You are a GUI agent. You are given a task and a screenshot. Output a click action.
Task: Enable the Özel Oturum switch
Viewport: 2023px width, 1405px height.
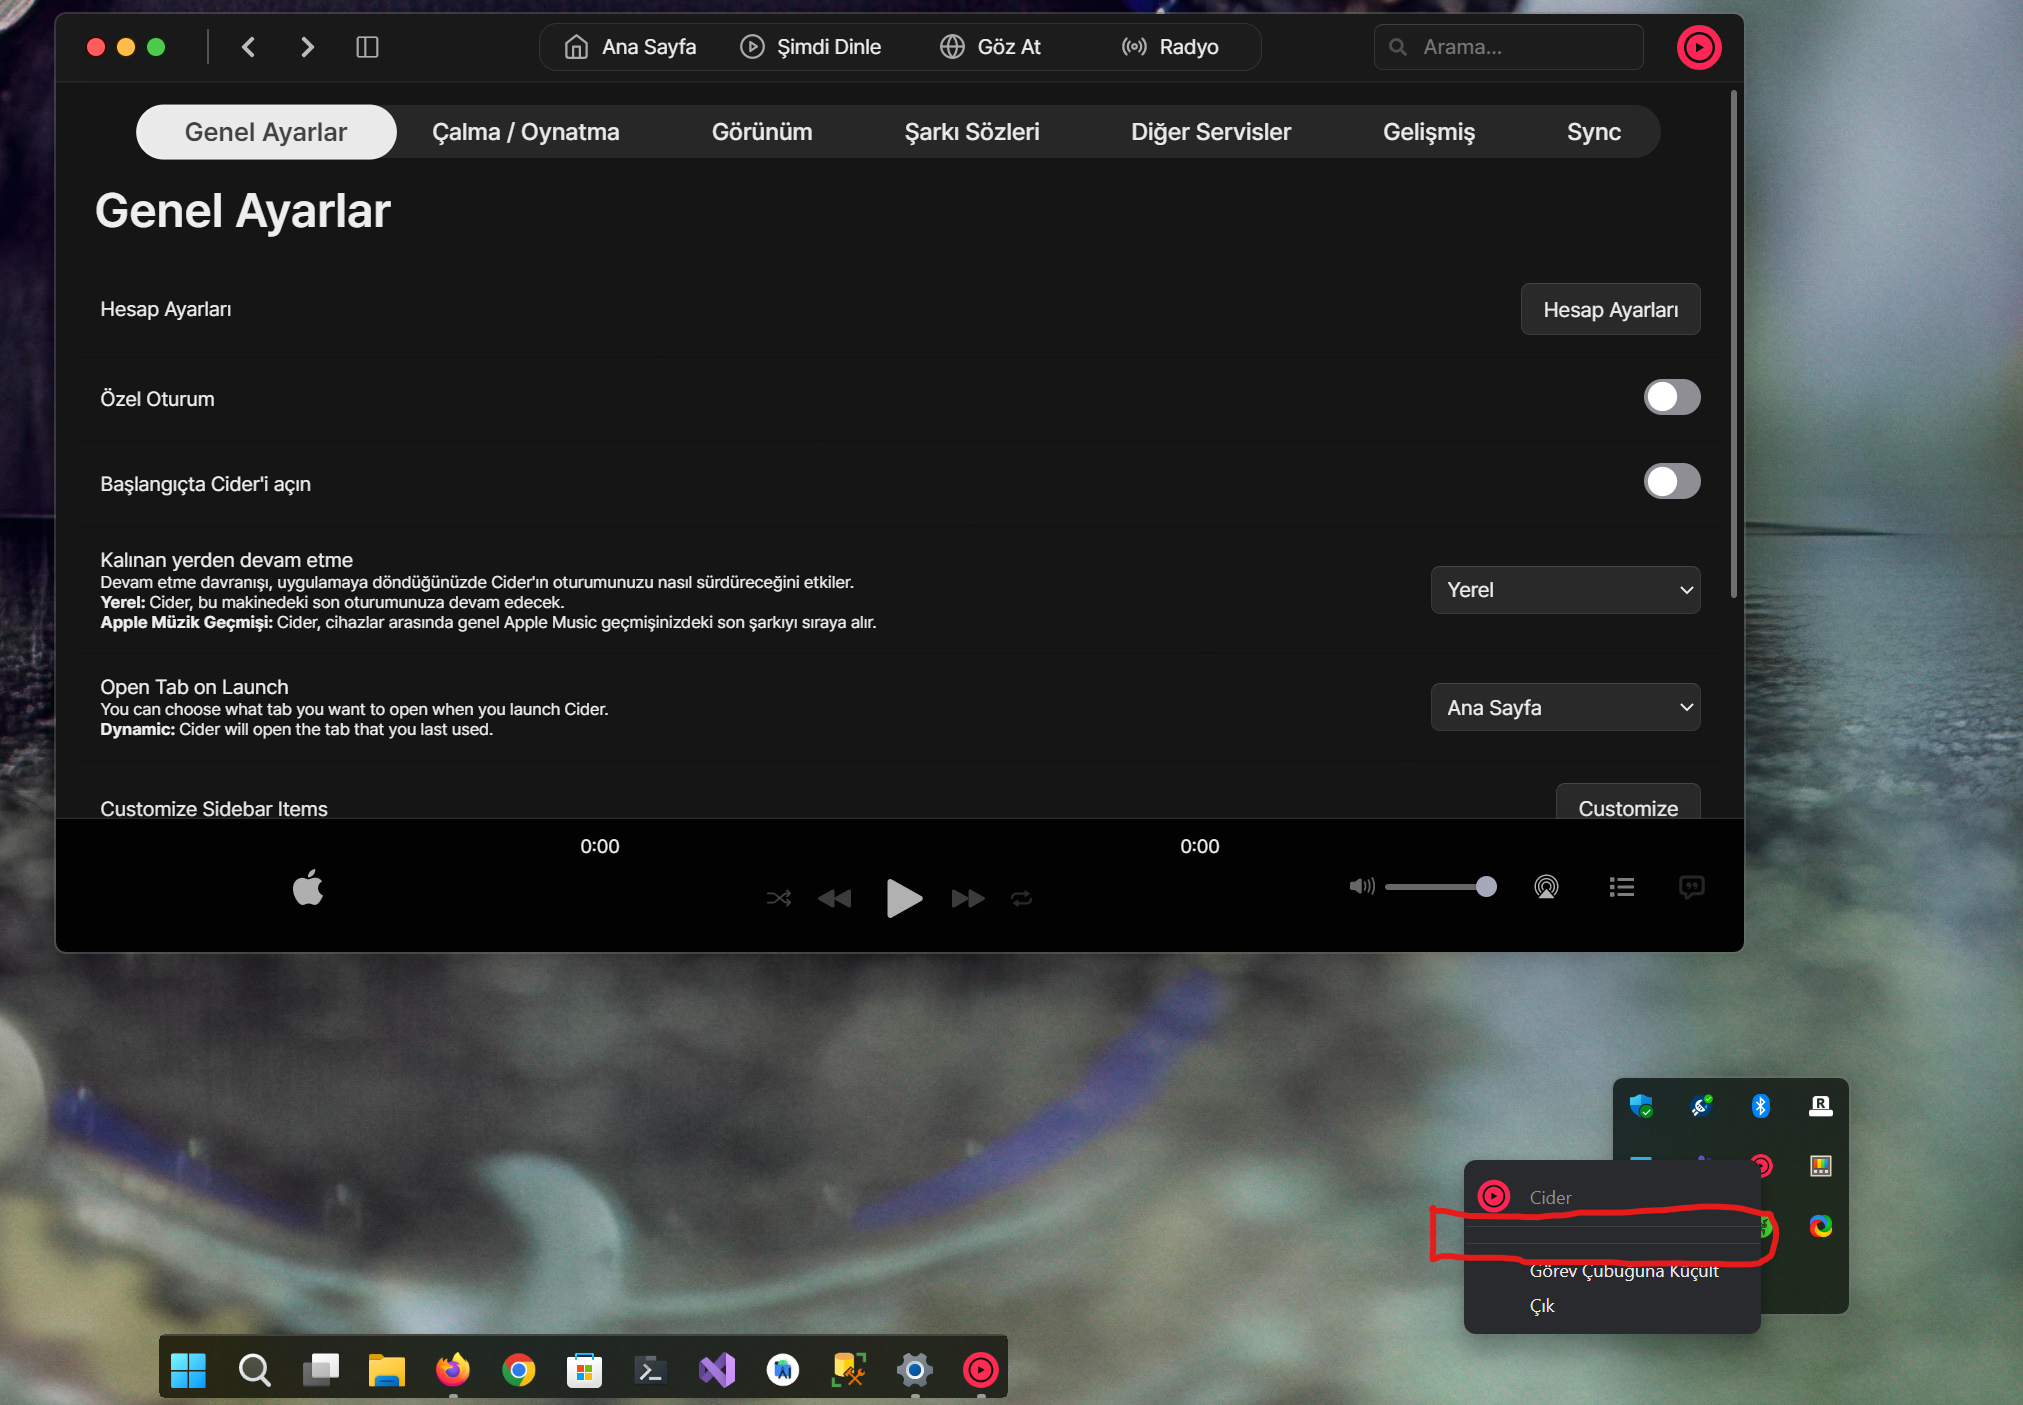pos(1671,397)
